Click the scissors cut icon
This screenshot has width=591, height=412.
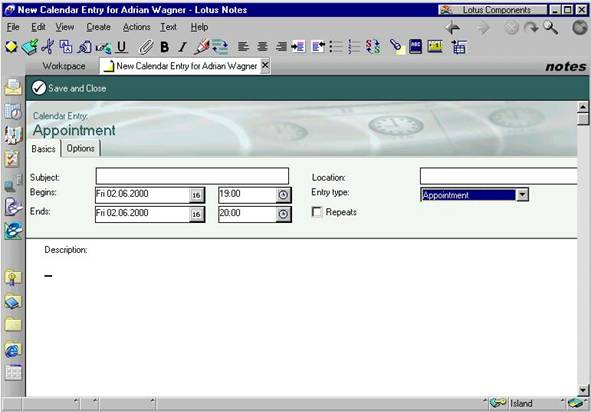(48, 47)
